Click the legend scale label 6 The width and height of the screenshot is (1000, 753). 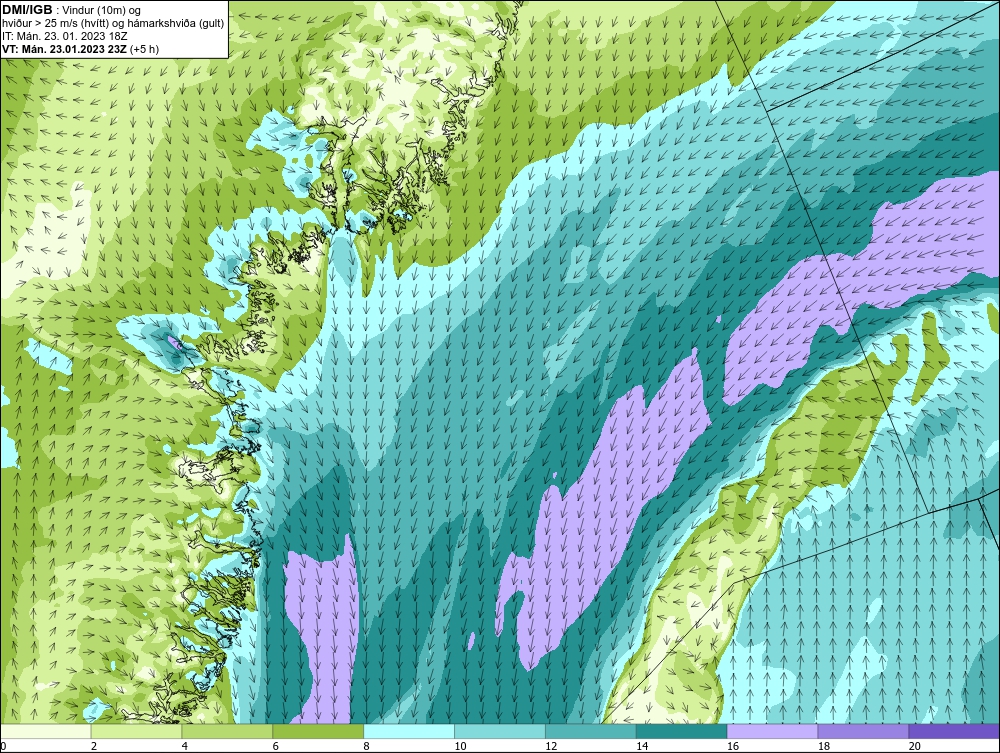click(x=276, y=746)
